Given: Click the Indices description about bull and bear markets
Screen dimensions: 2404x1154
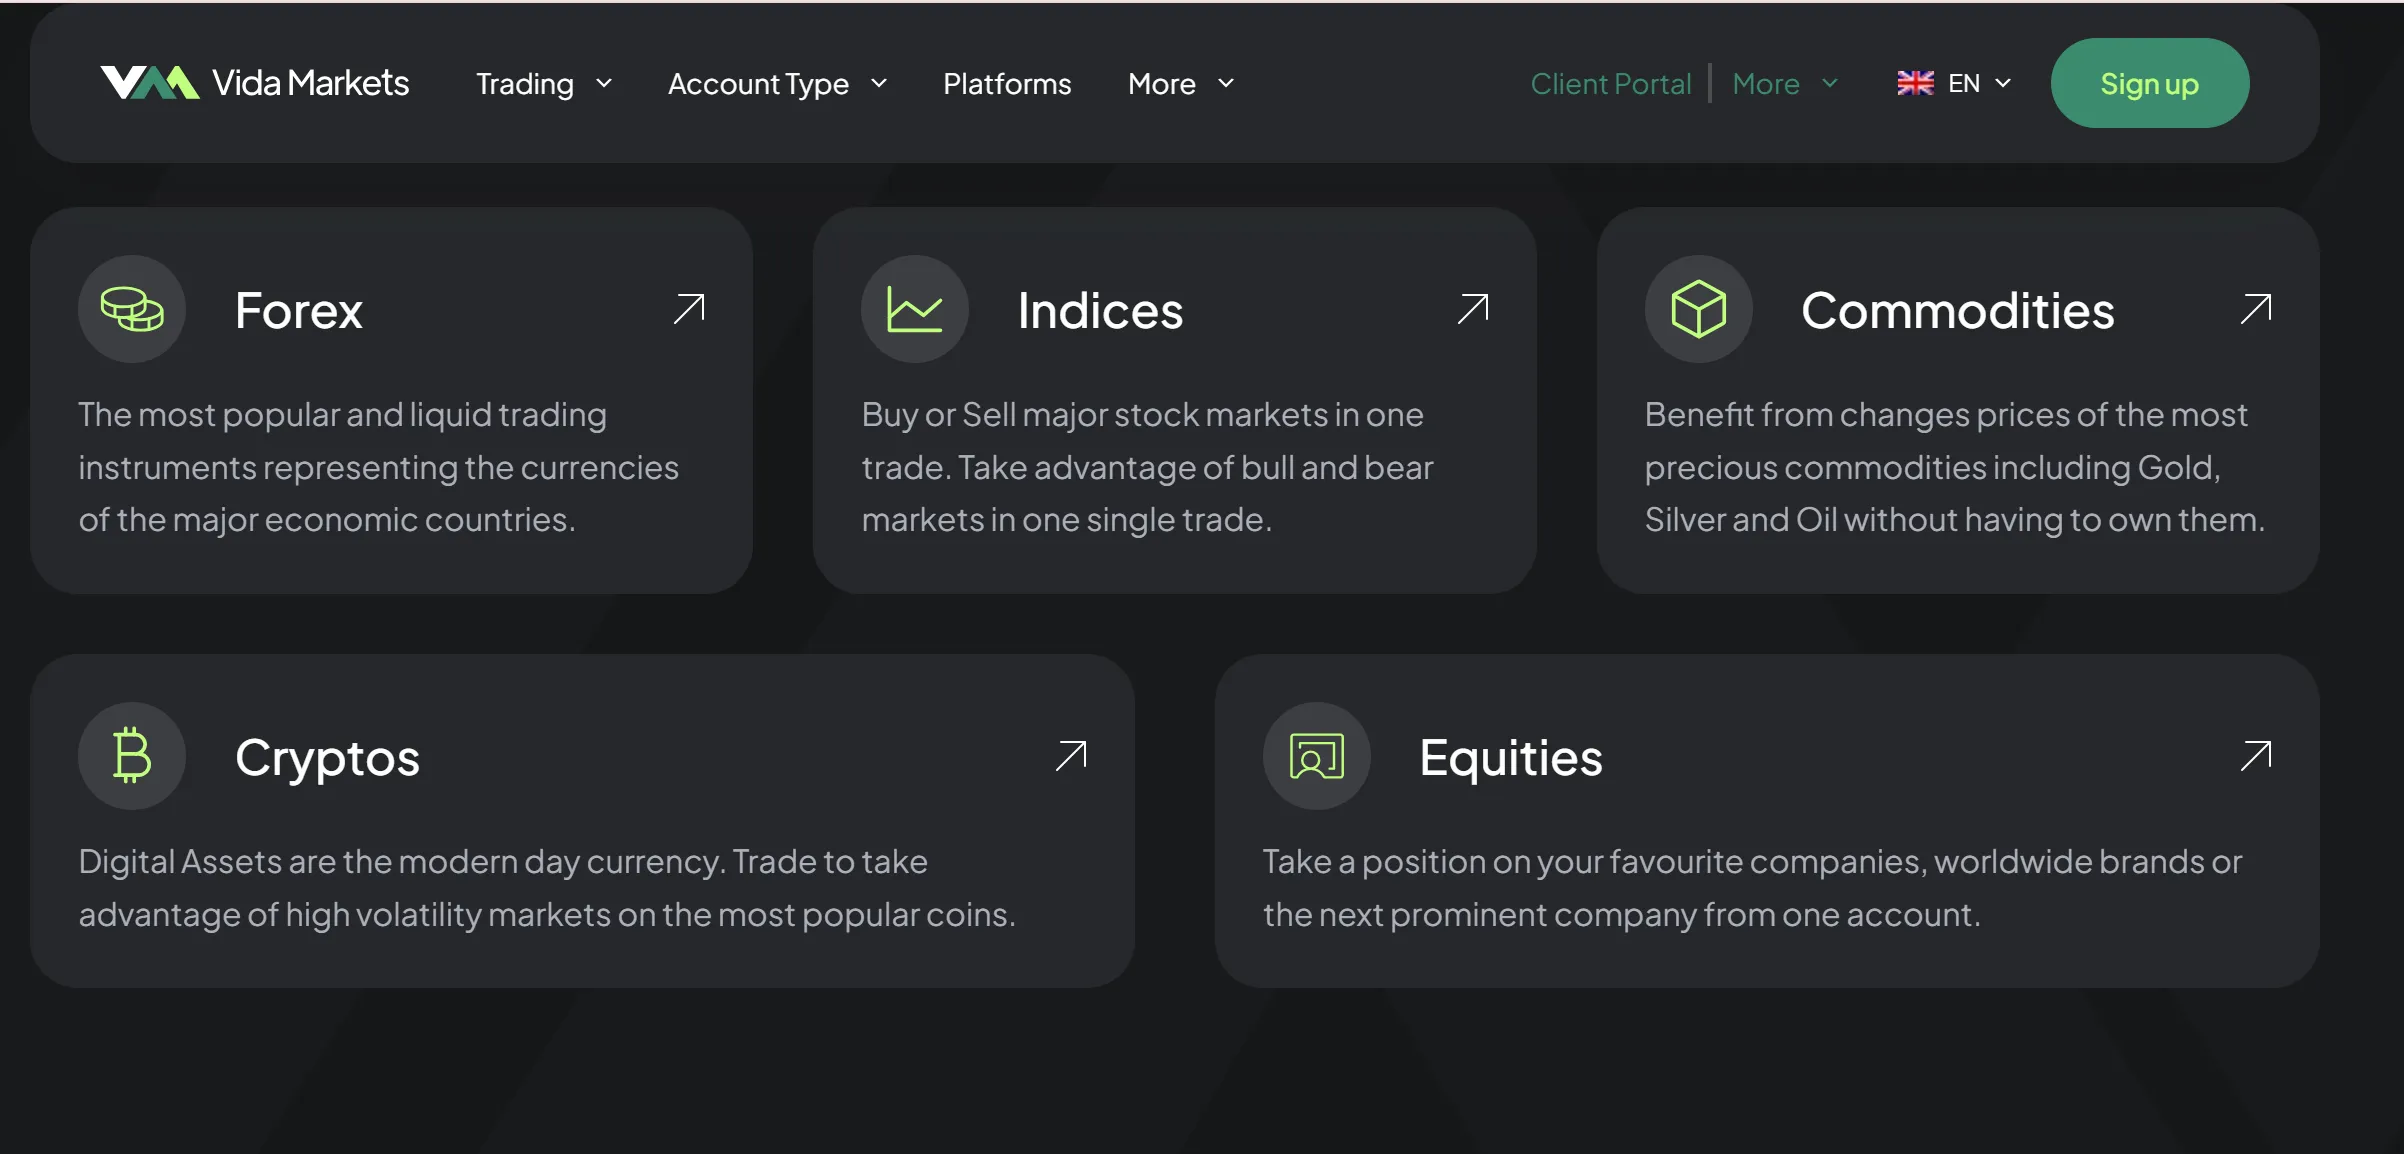Looking at the screenshot, I should 1147,467.
